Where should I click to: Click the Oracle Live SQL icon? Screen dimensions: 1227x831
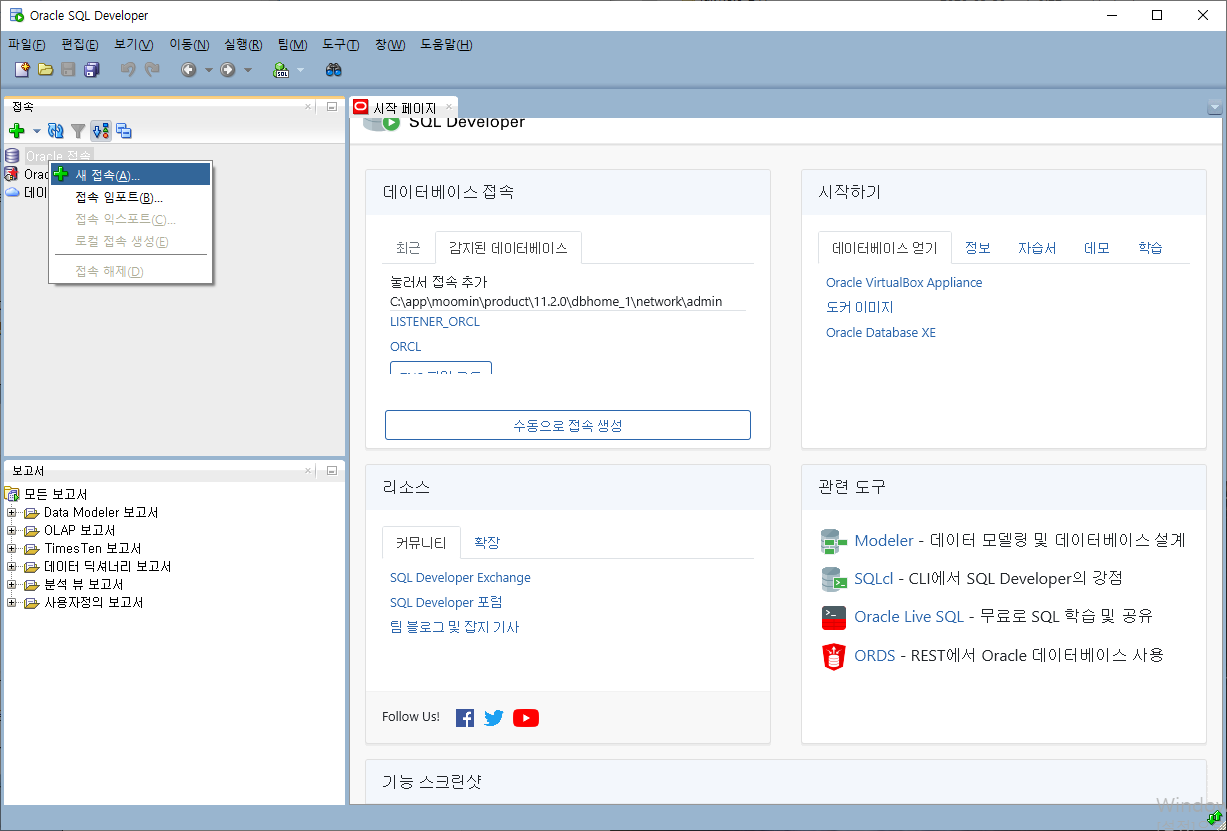(833, 617)
